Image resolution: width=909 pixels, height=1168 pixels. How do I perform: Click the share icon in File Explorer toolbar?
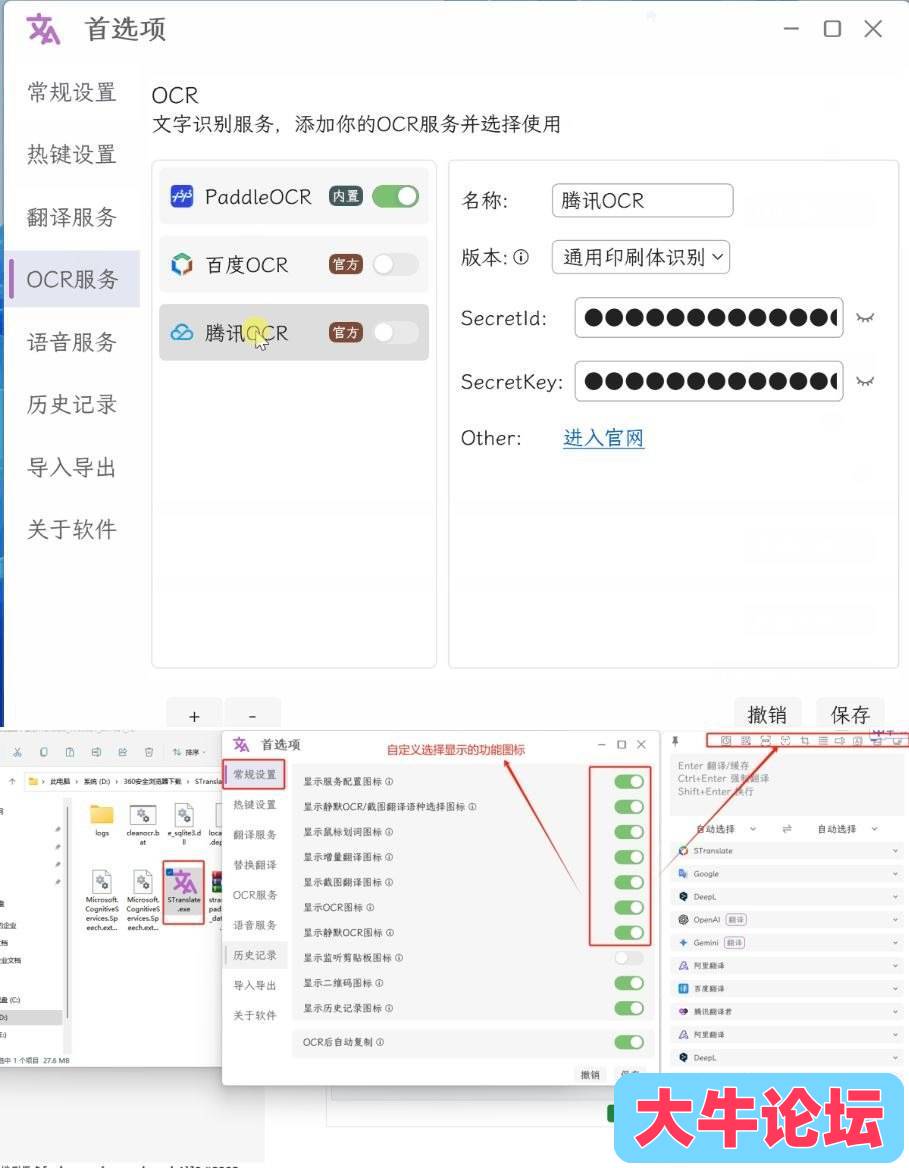(x=123, y=752)
